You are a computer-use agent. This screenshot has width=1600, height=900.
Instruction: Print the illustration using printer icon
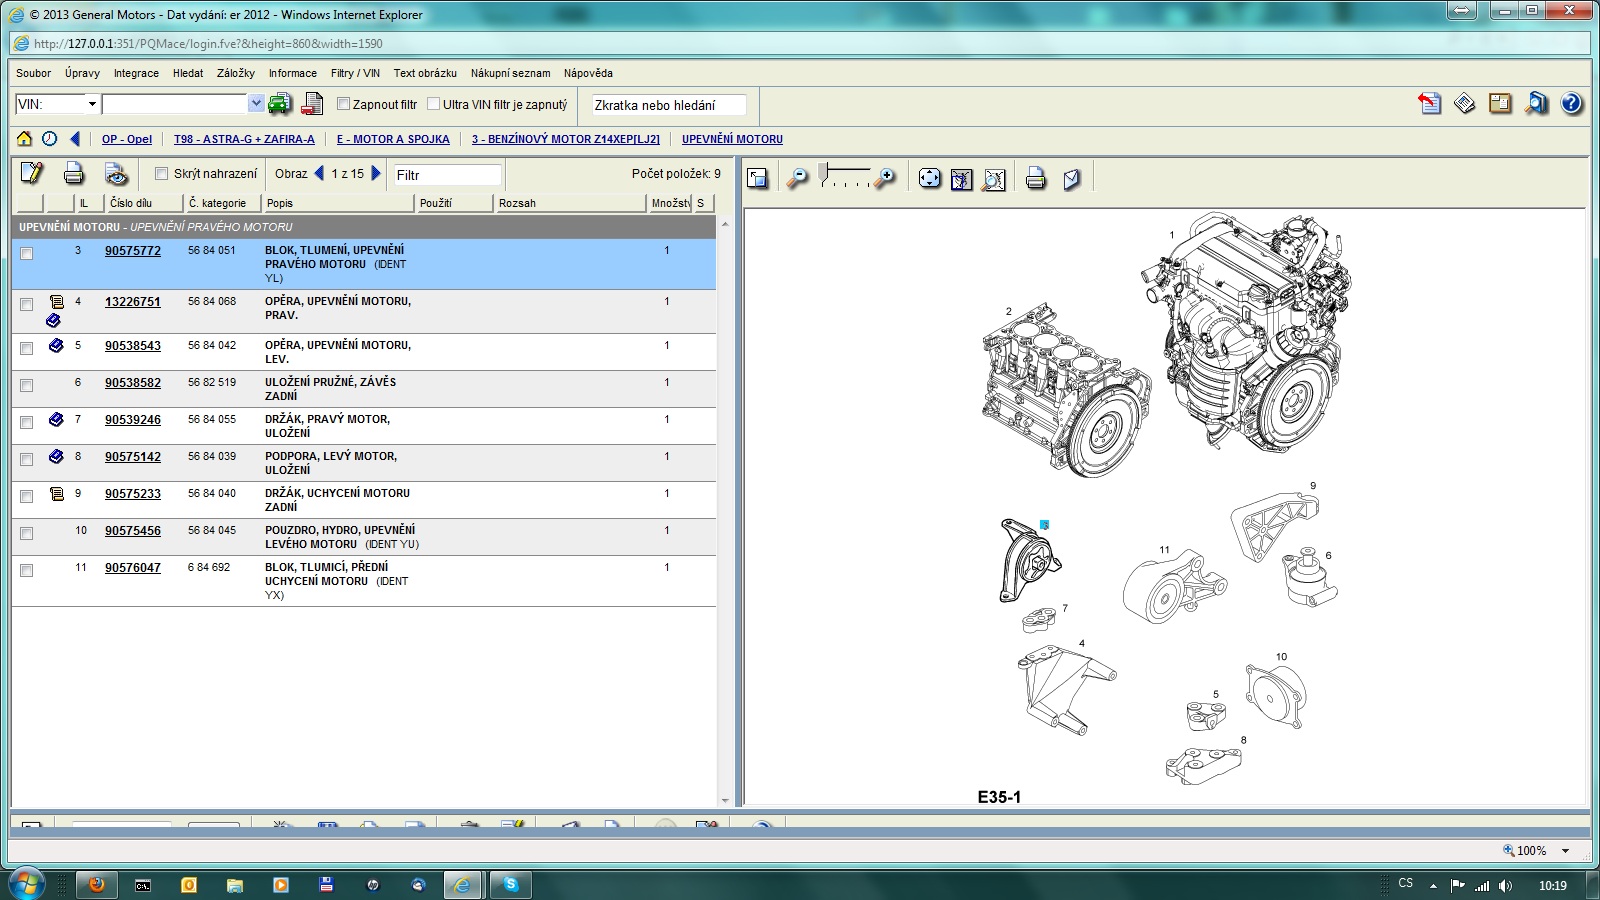coord(1036,179)
